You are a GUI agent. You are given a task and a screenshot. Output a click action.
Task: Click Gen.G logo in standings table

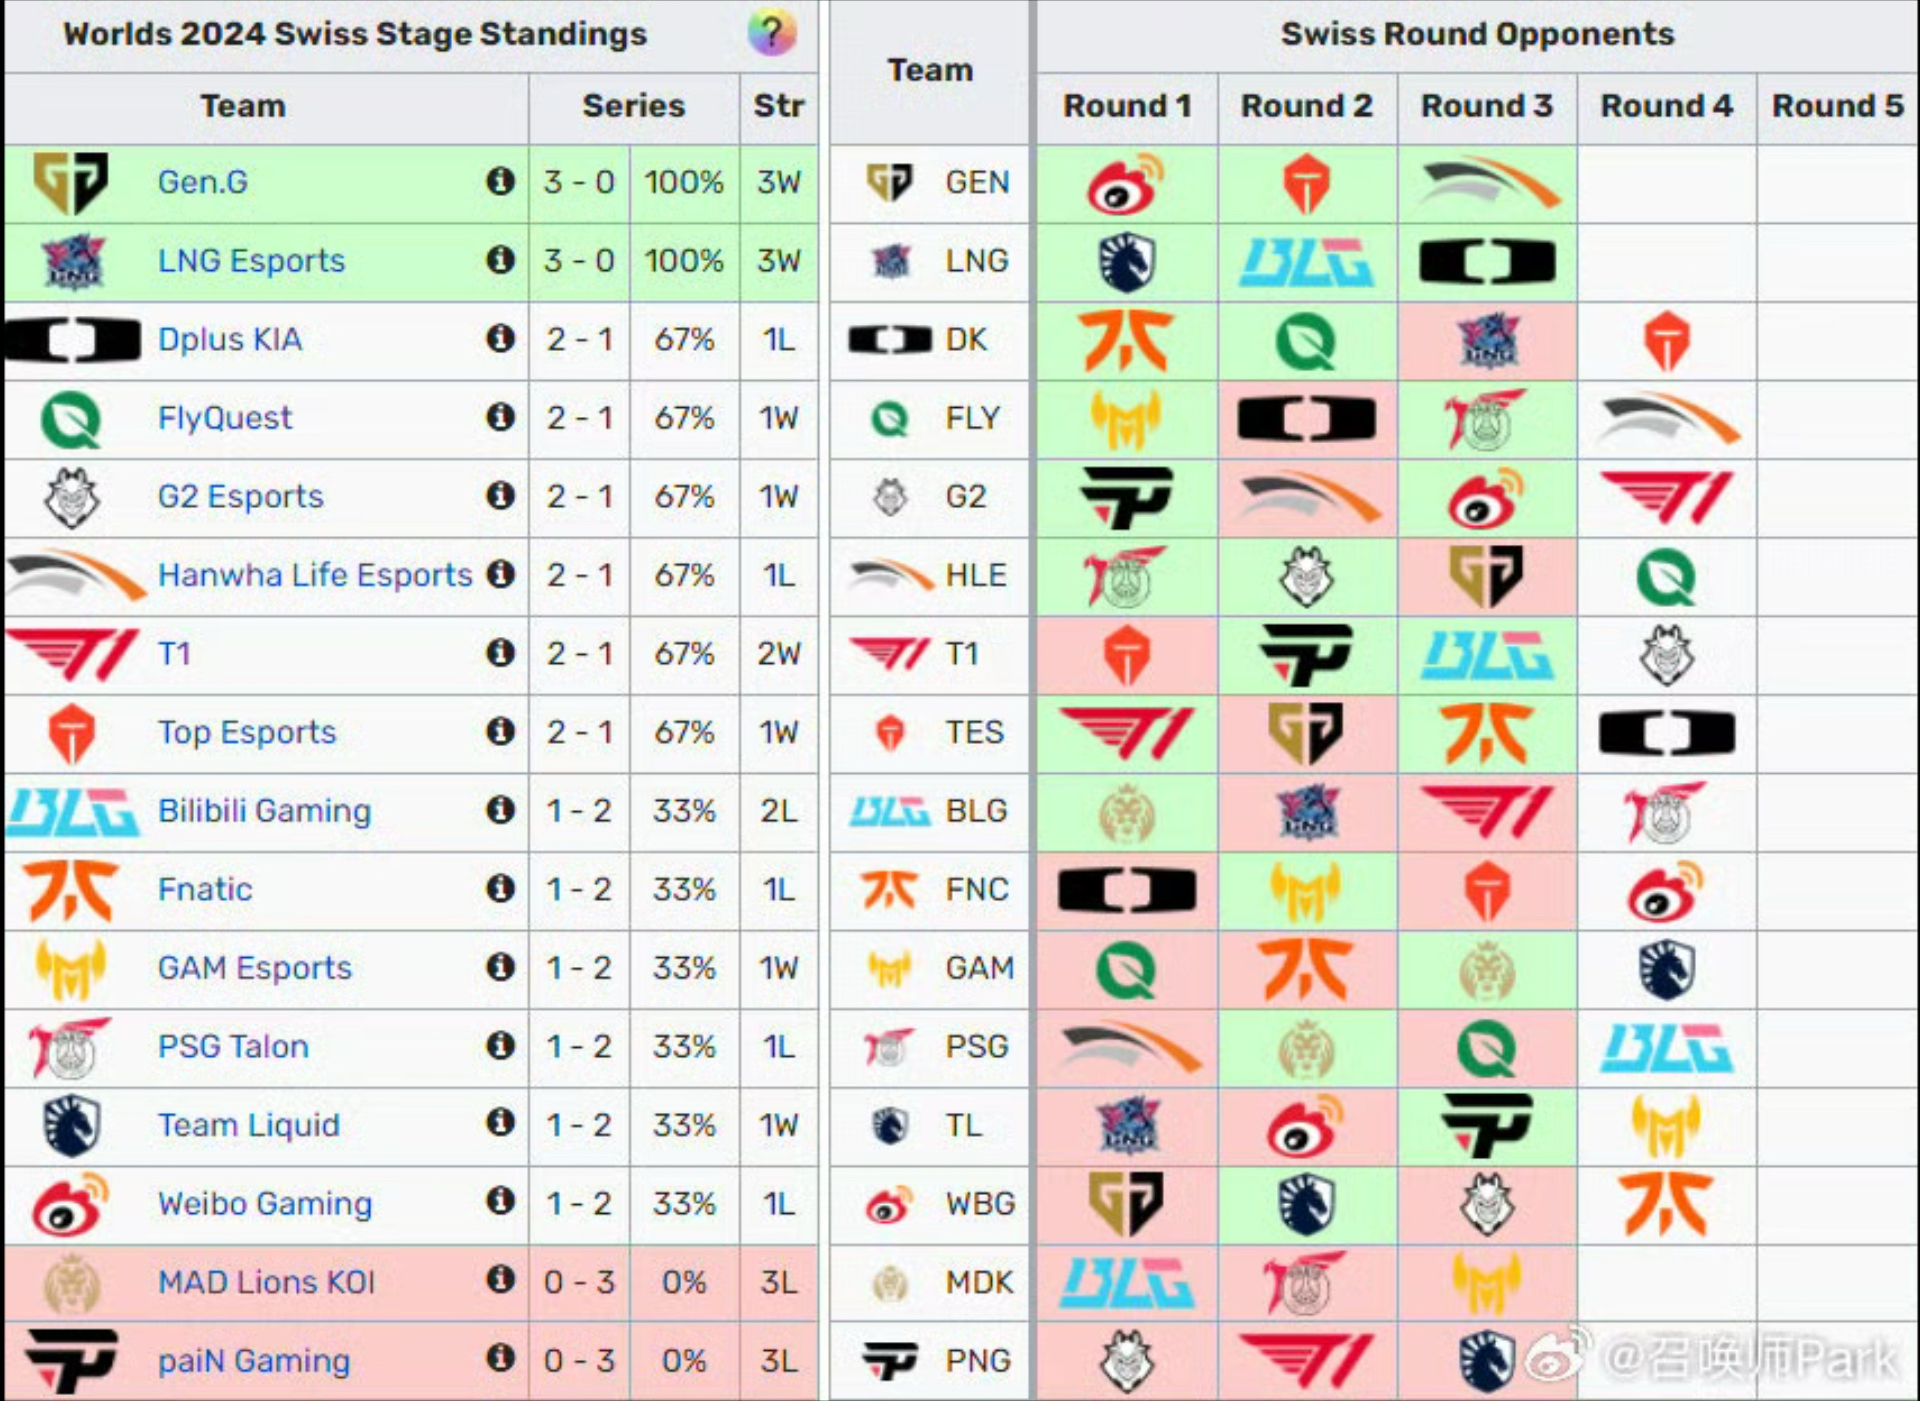[x=70, y=182]
